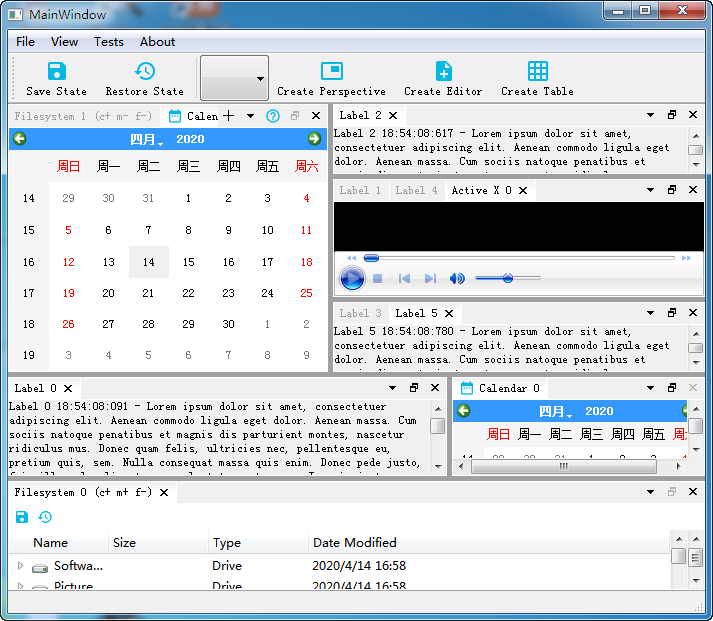Image resolution: width=713 pixels, height=621 pixels.
Task: Open the month dropdown in large calendar
Action: click(146, 140)
